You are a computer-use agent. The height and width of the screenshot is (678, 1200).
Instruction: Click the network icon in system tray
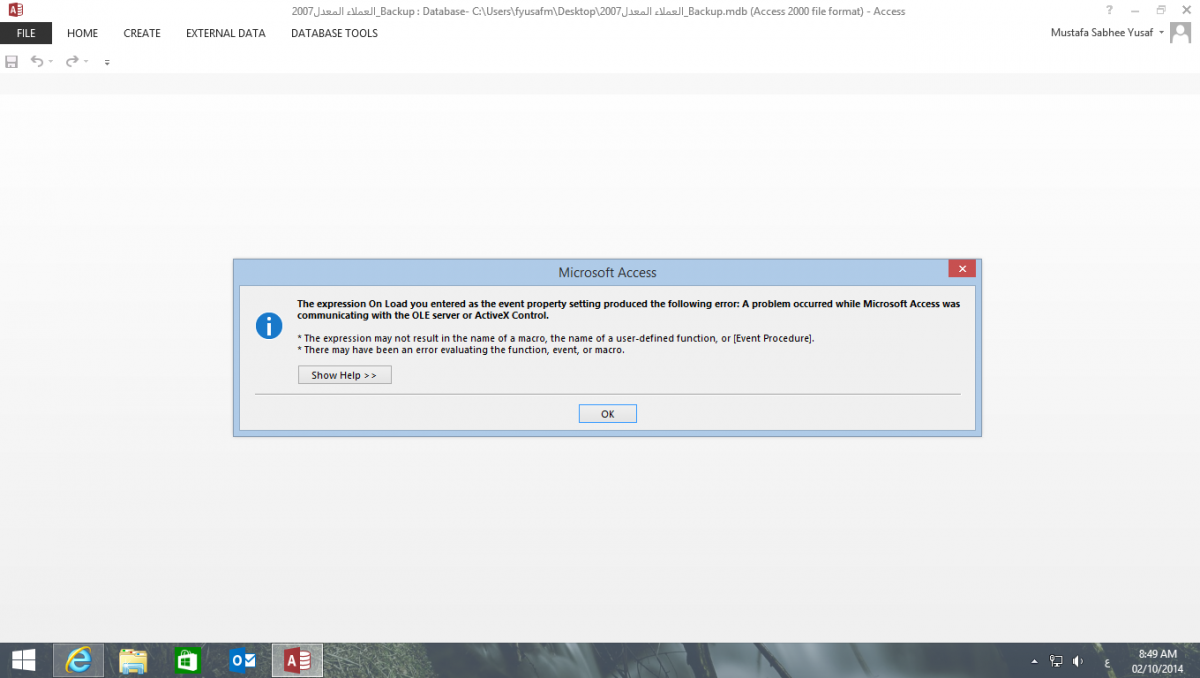[x=1056, y=661]
